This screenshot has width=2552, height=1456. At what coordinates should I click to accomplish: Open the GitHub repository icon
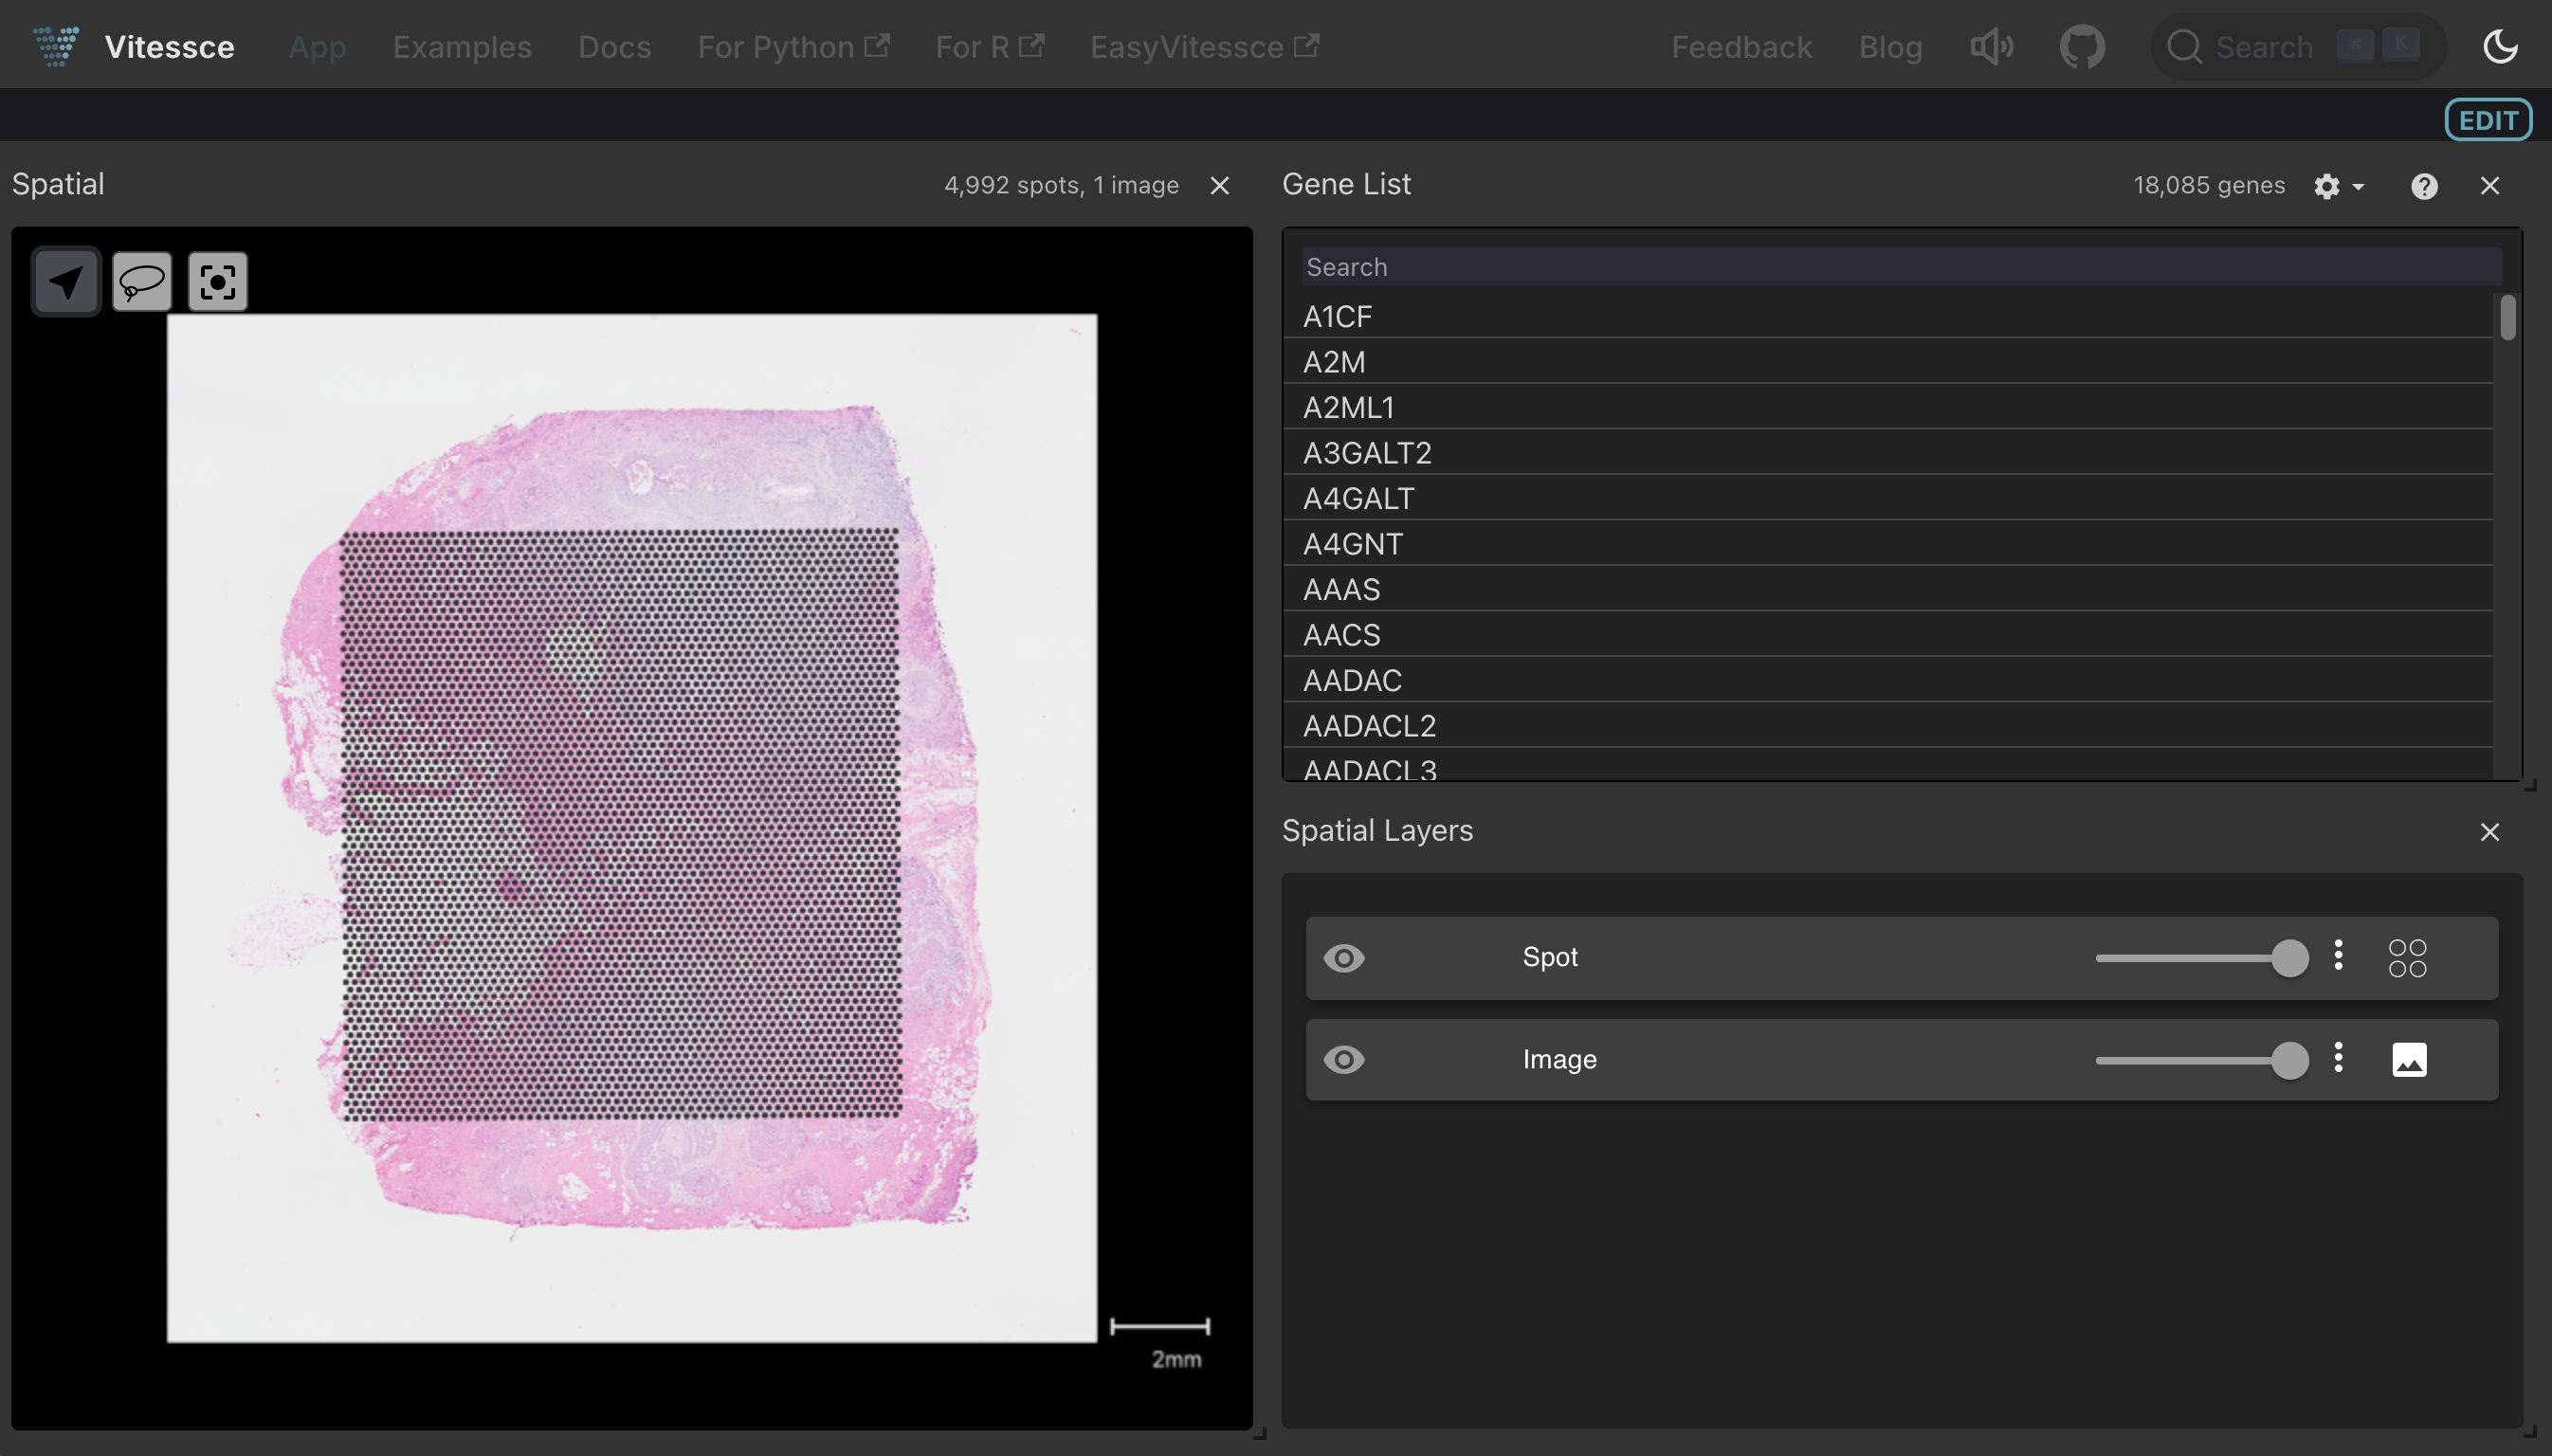coord(2082,47)
